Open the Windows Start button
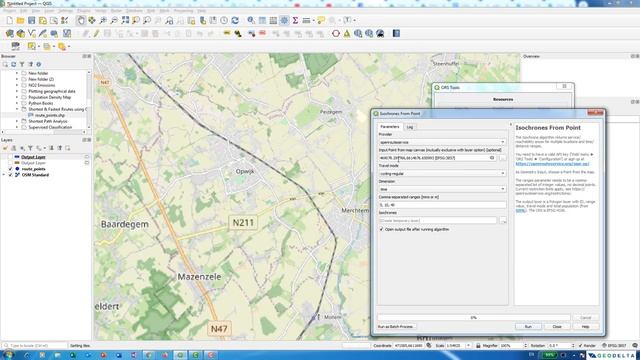Image resolution: width=640 pixels, height=360 pixels. [x=7, y=355]
